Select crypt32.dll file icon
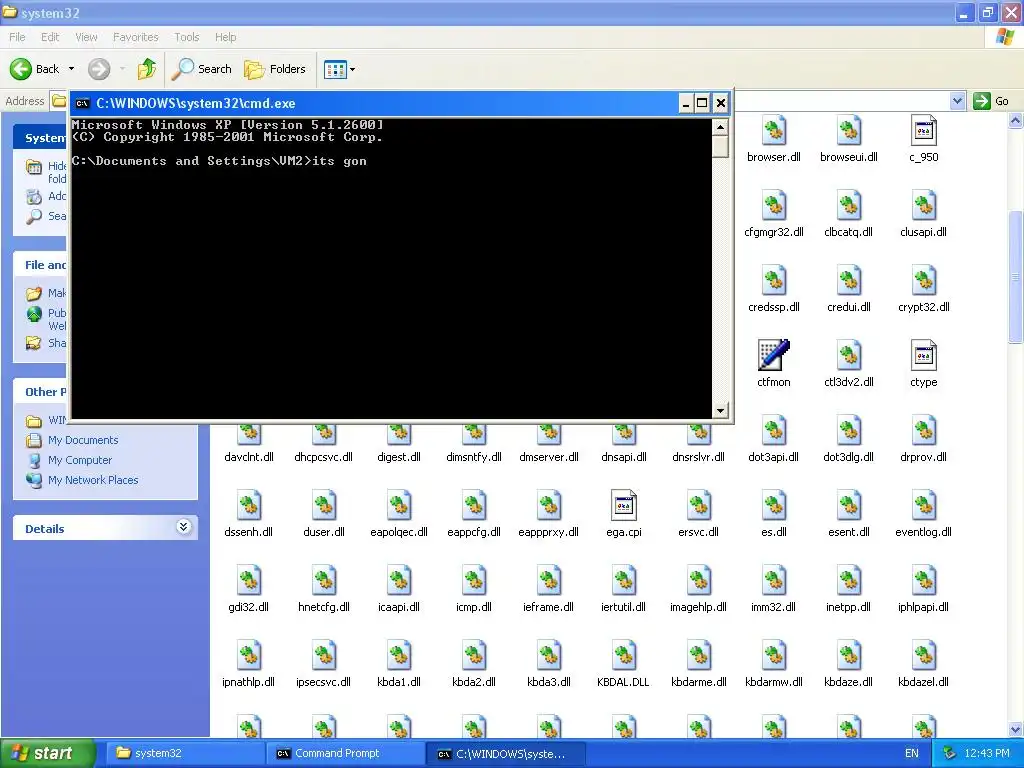 [923, 281]
